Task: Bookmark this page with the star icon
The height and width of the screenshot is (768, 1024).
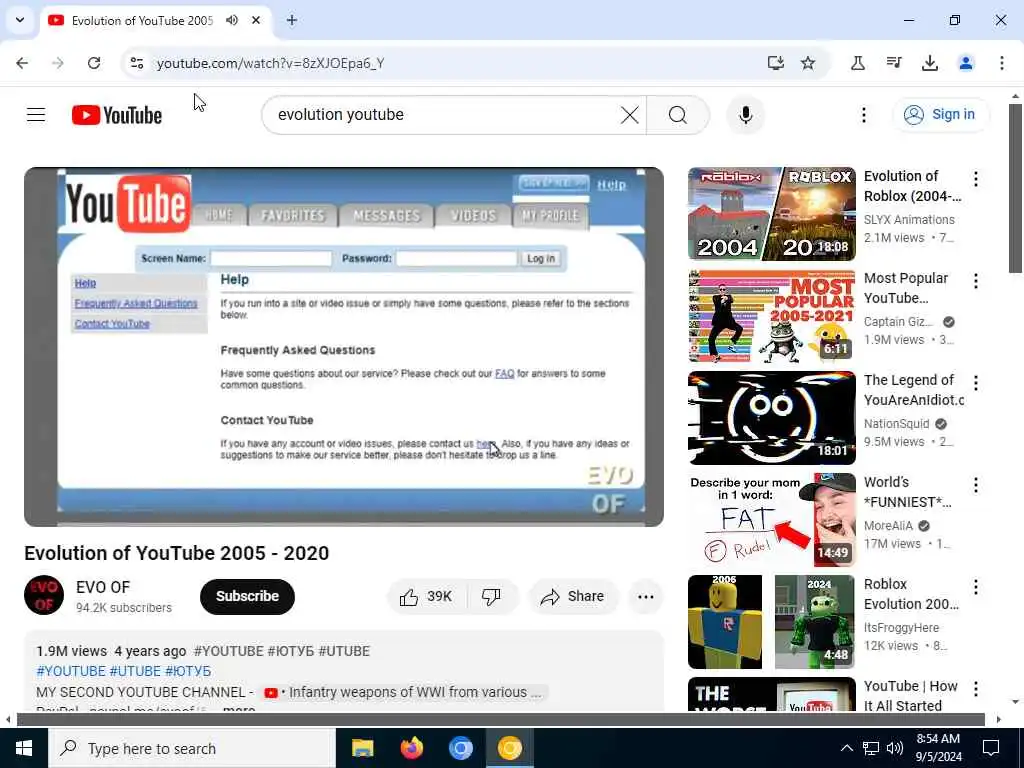Action: pos(808,63)
